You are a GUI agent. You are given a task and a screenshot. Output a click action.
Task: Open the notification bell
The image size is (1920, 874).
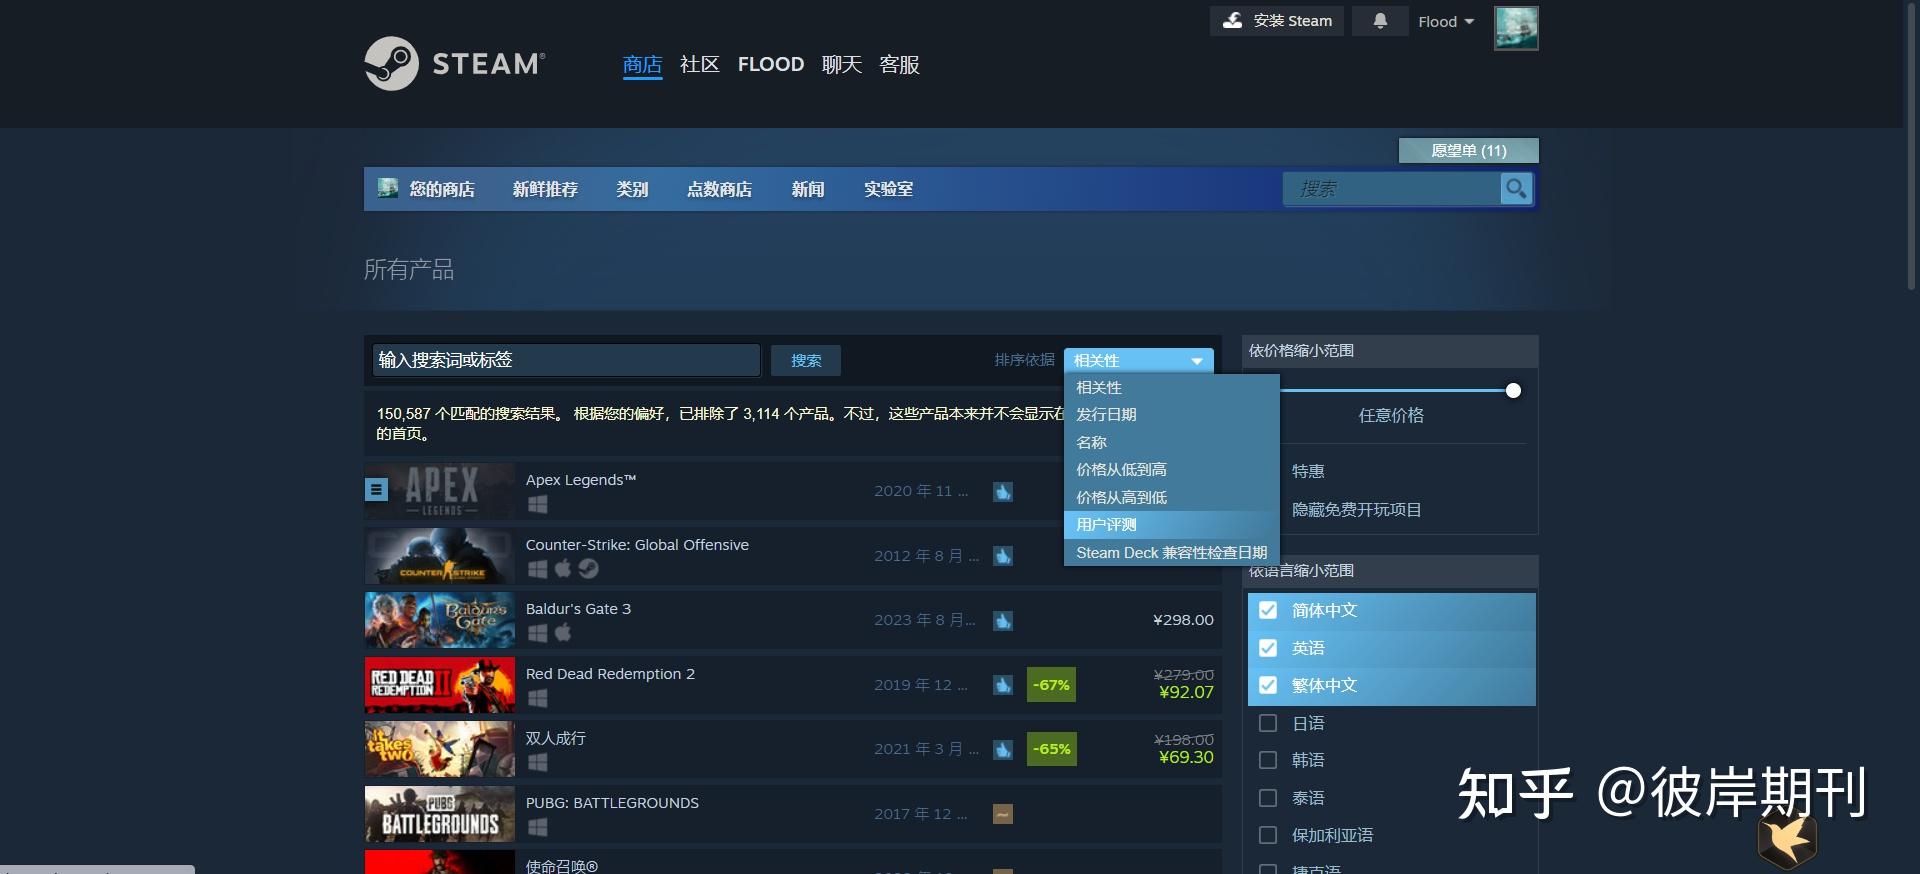[1380, 21]
